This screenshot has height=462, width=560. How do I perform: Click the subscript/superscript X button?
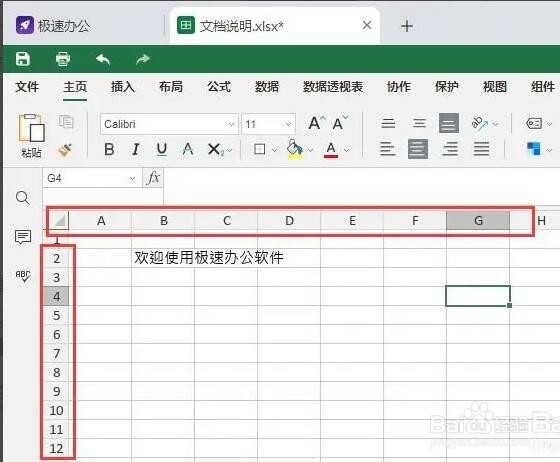[215, 149]
